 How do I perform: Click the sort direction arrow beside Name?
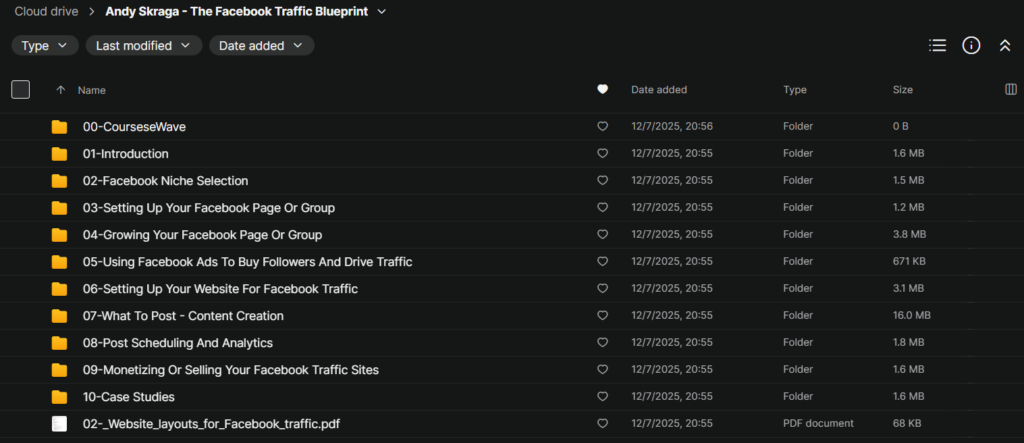click(61, 90)
